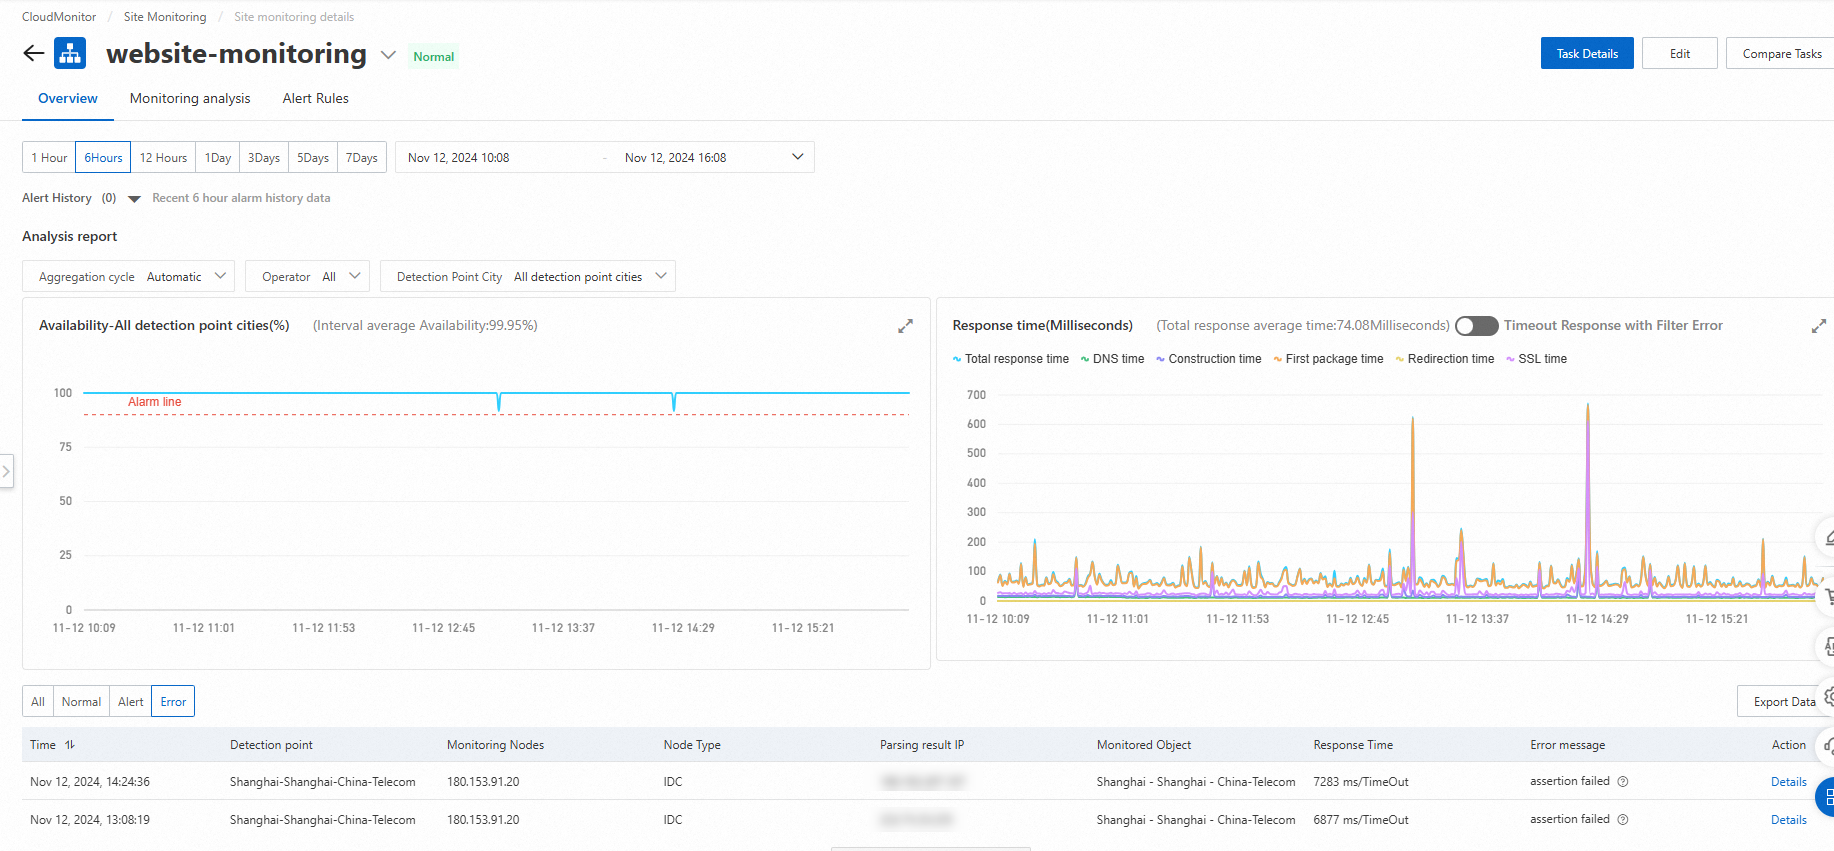Click help icon beside first assertion failed
Screen dimensions: 1834x851
1623,782
